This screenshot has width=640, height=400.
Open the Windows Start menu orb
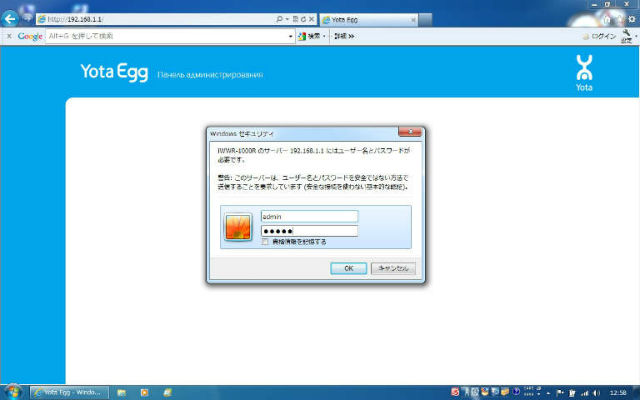pos(13,390)
